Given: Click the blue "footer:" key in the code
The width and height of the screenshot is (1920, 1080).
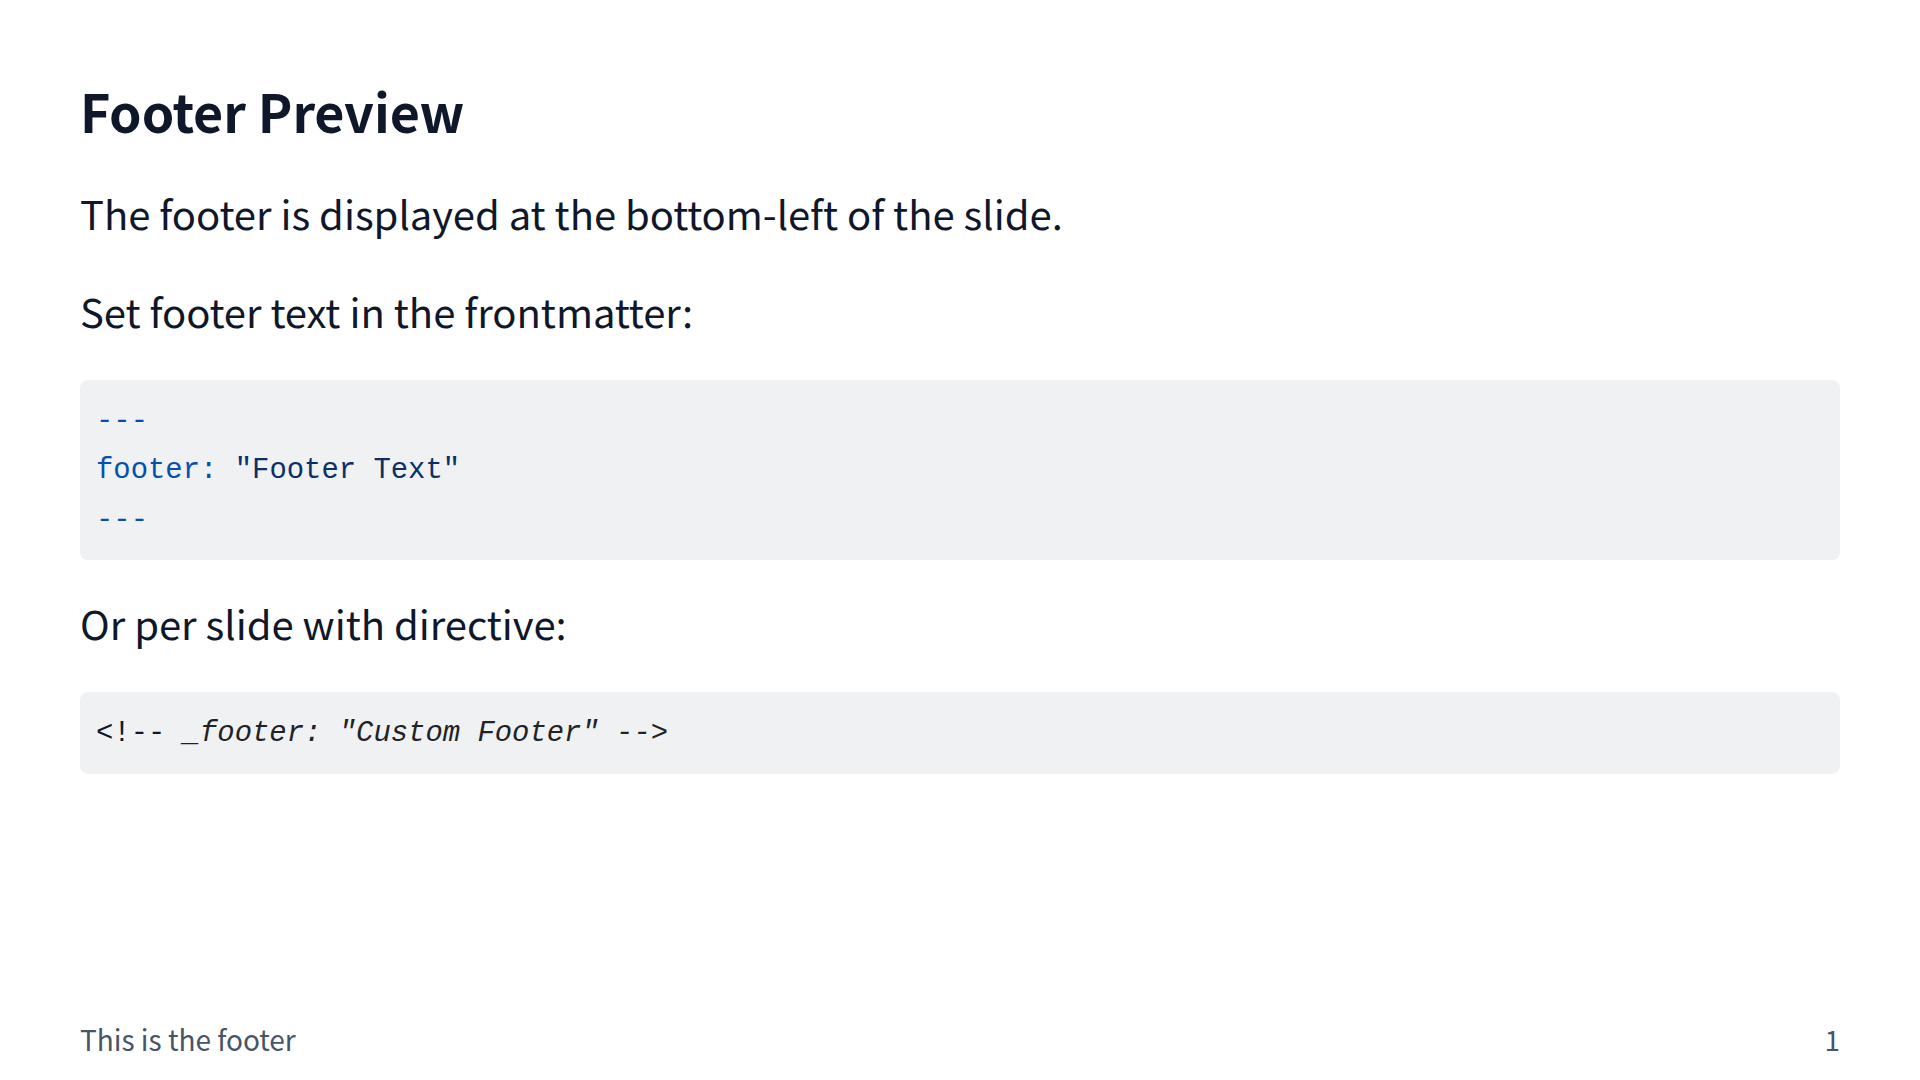Looking at the screenshot, I should [155, 469].
